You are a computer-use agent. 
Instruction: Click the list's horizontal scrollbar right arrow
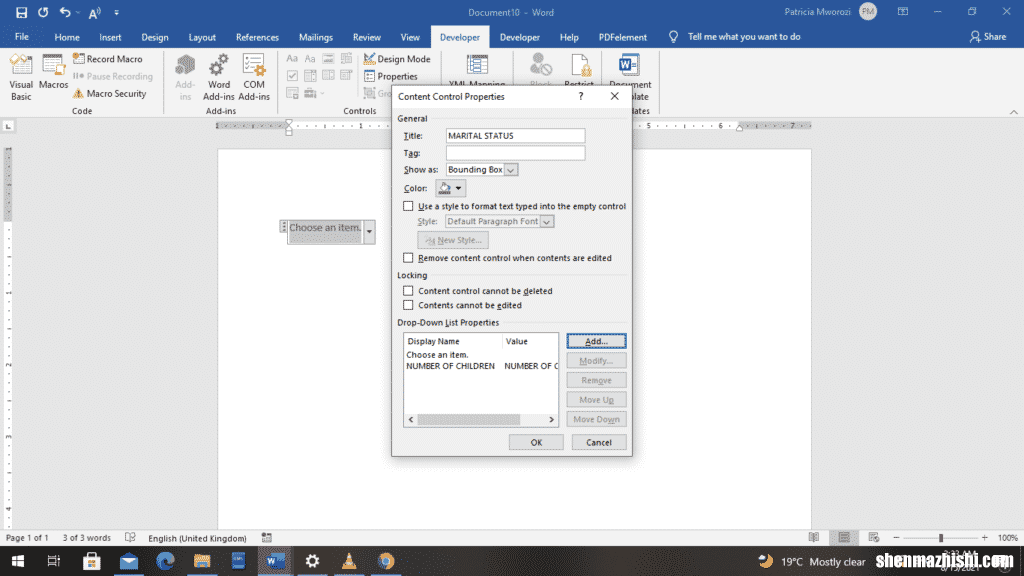coord(551,419)
